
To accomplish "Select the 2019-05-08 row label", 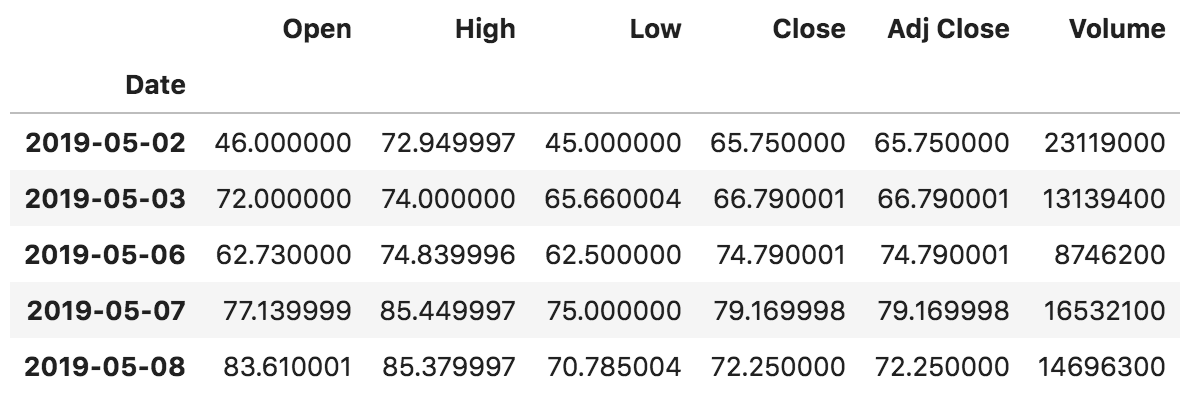I will [x=105, y=366].
